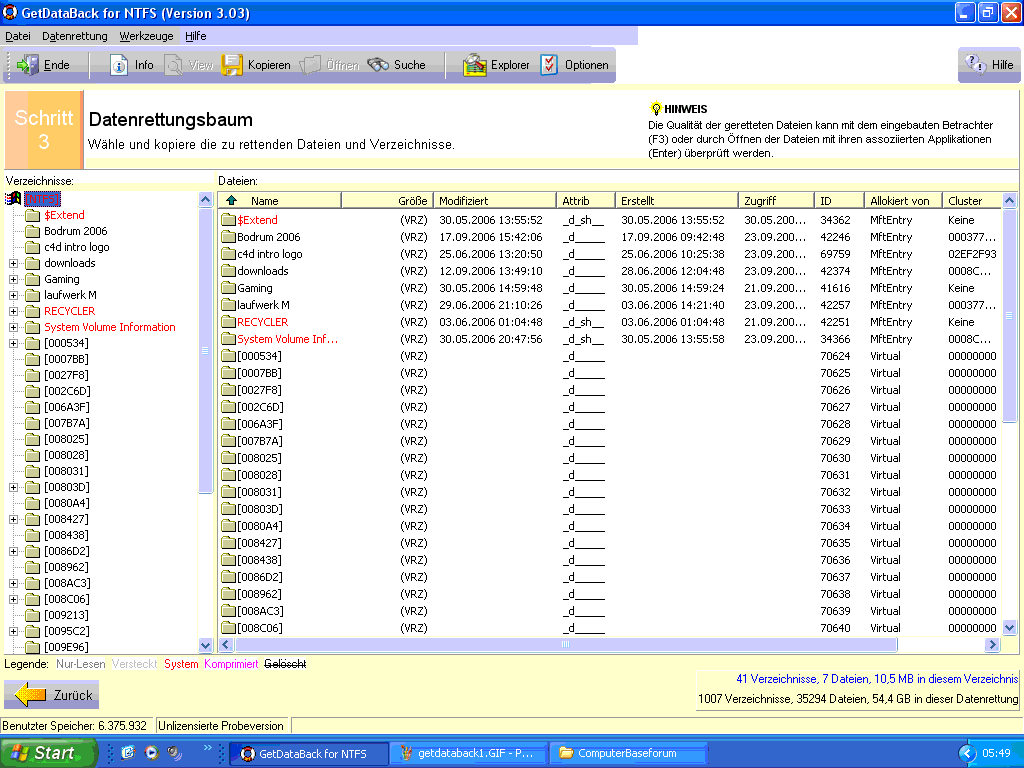Click the GetDataBack icon in title bar
The height and width of the screenshot is (768, 1024).
10,12
